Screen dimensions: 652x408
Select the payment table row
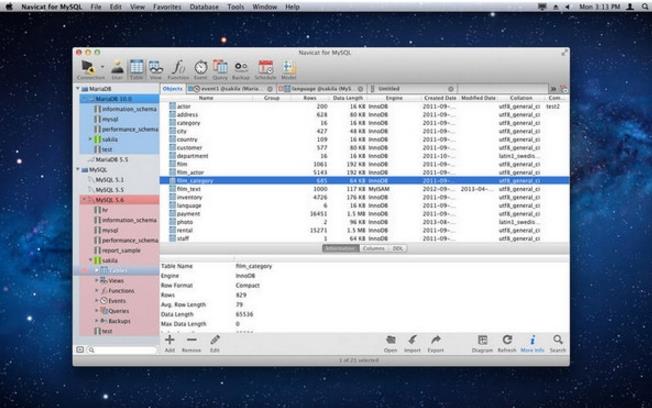[x=364, y=214]
